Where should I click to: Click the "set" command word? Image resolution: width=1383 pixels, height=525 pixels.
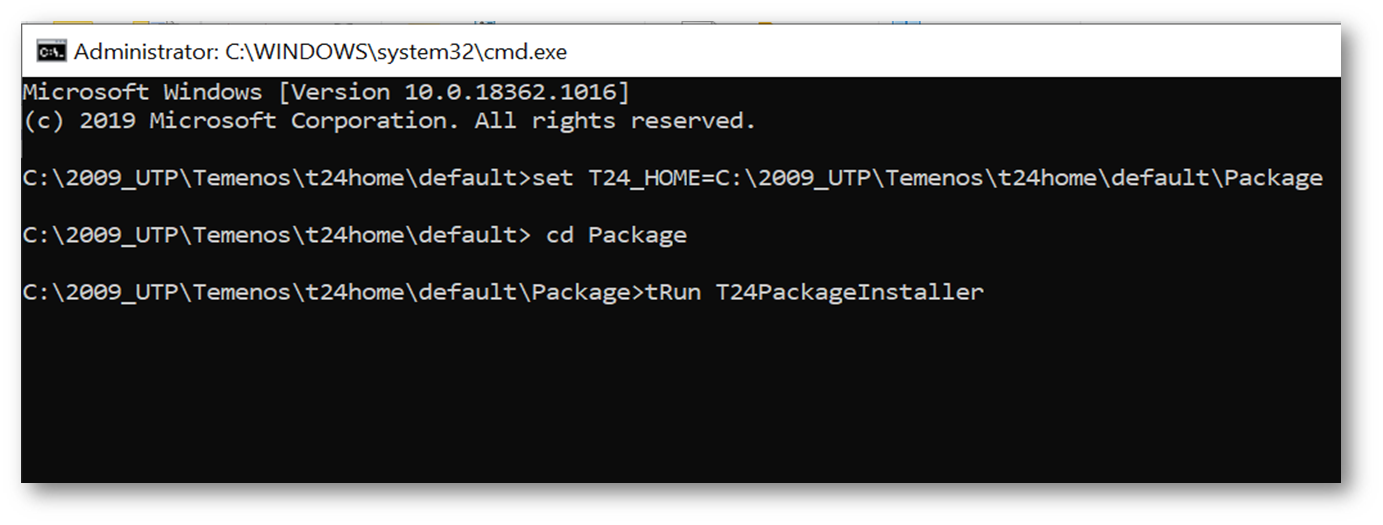(x=553, y=179)
